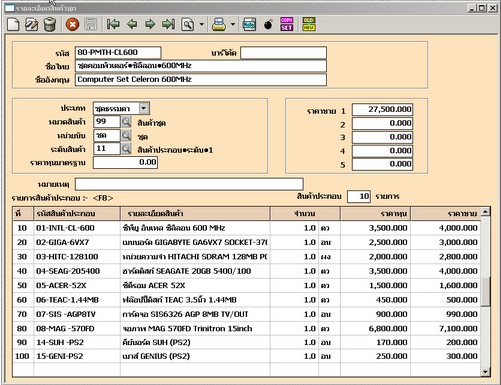This screenshot has height=385, width=501.
Task: Click lookup magnifier next to level 11
Action: (126, 149)
